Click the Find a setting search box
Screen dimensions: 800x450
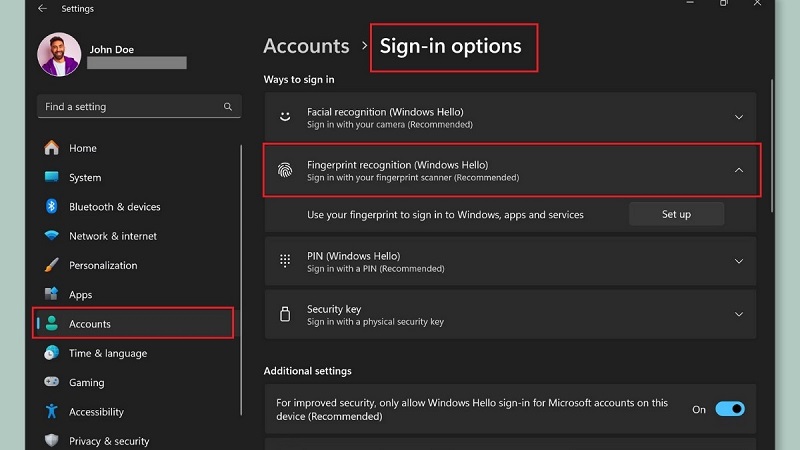point(130,107)
